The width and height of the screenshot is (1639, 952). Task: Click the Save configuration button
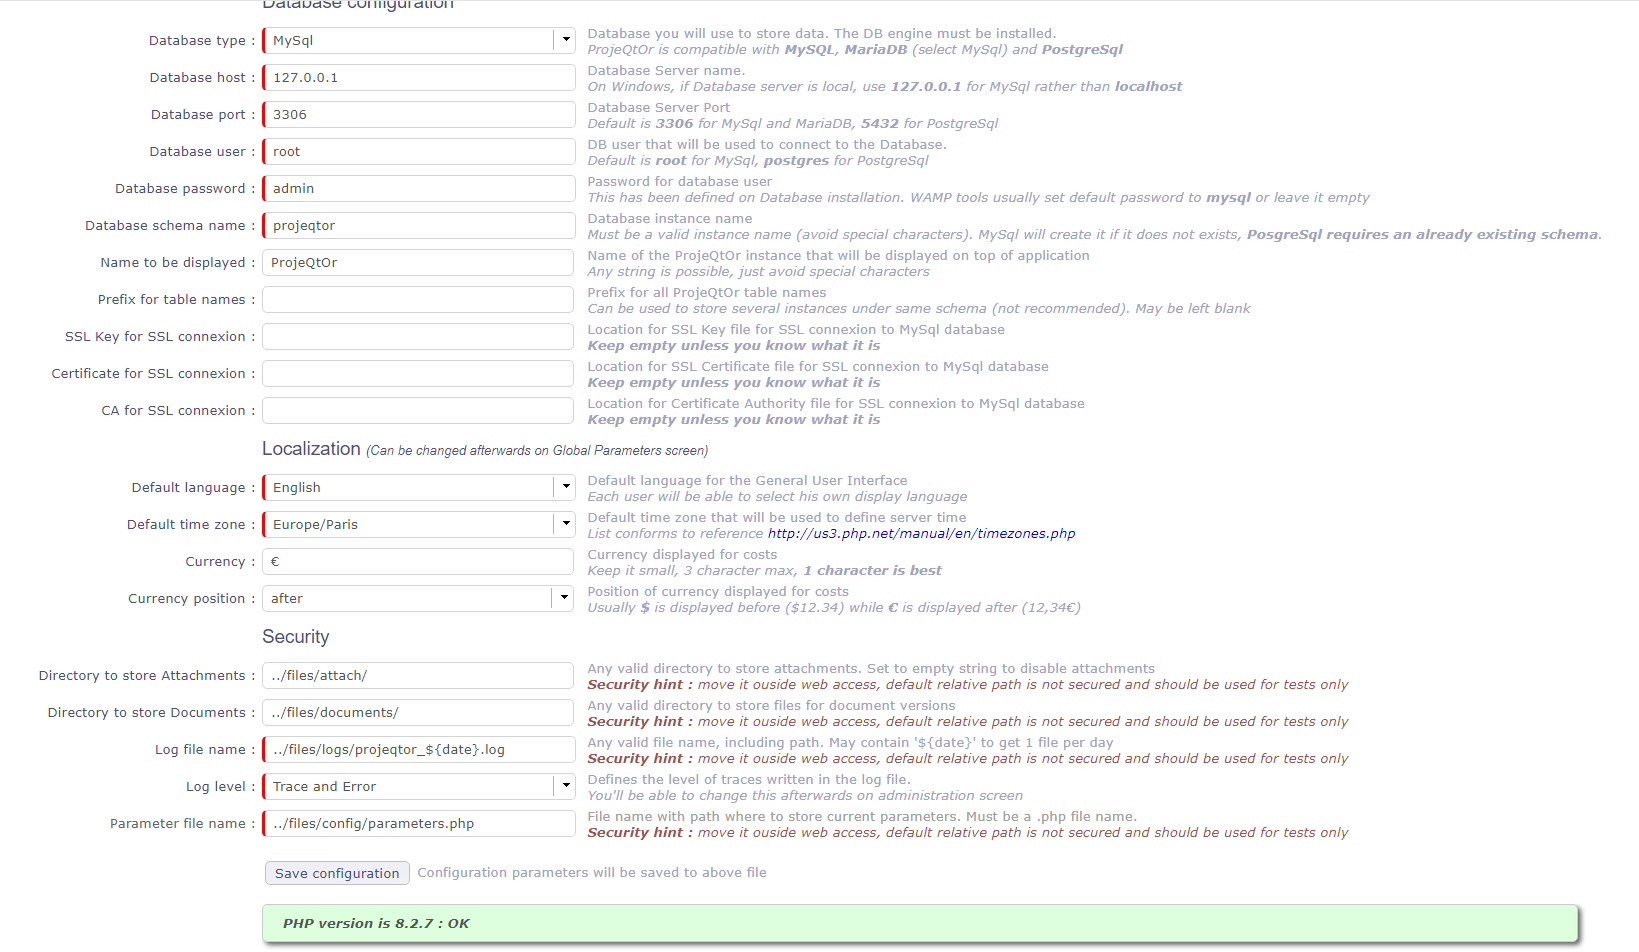click(x=337, y=873)
